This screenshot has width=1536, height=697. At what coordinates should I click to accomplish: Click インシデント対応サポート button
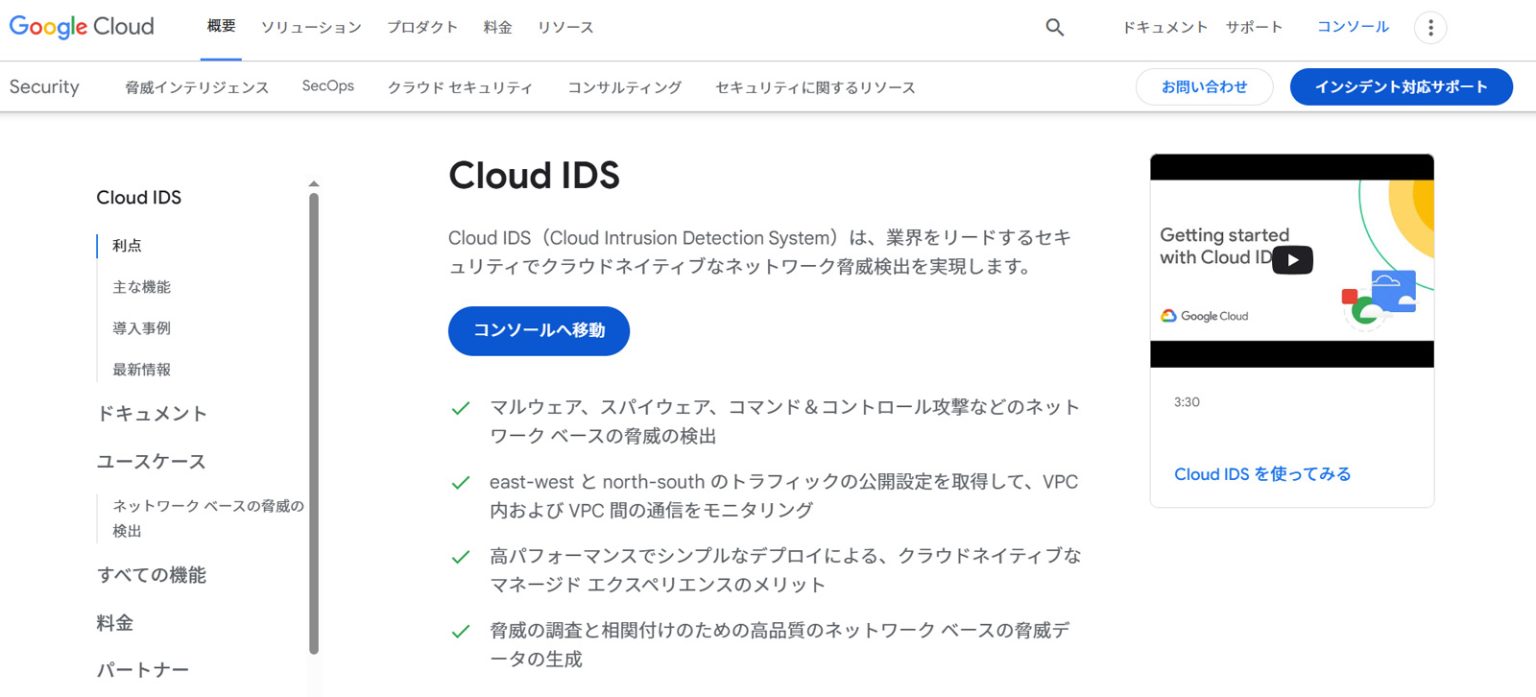pos(1400,87)
